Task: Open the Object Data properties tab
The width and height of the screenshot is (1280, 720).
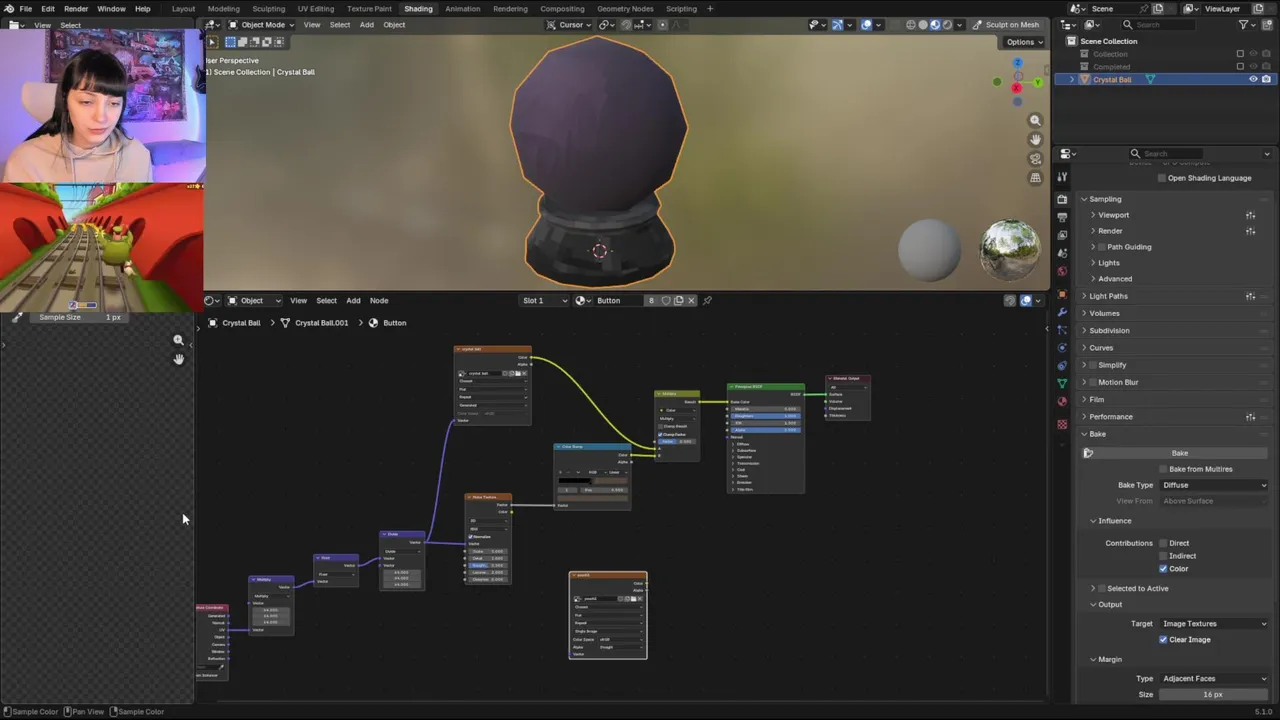Action: (1062, 384)
